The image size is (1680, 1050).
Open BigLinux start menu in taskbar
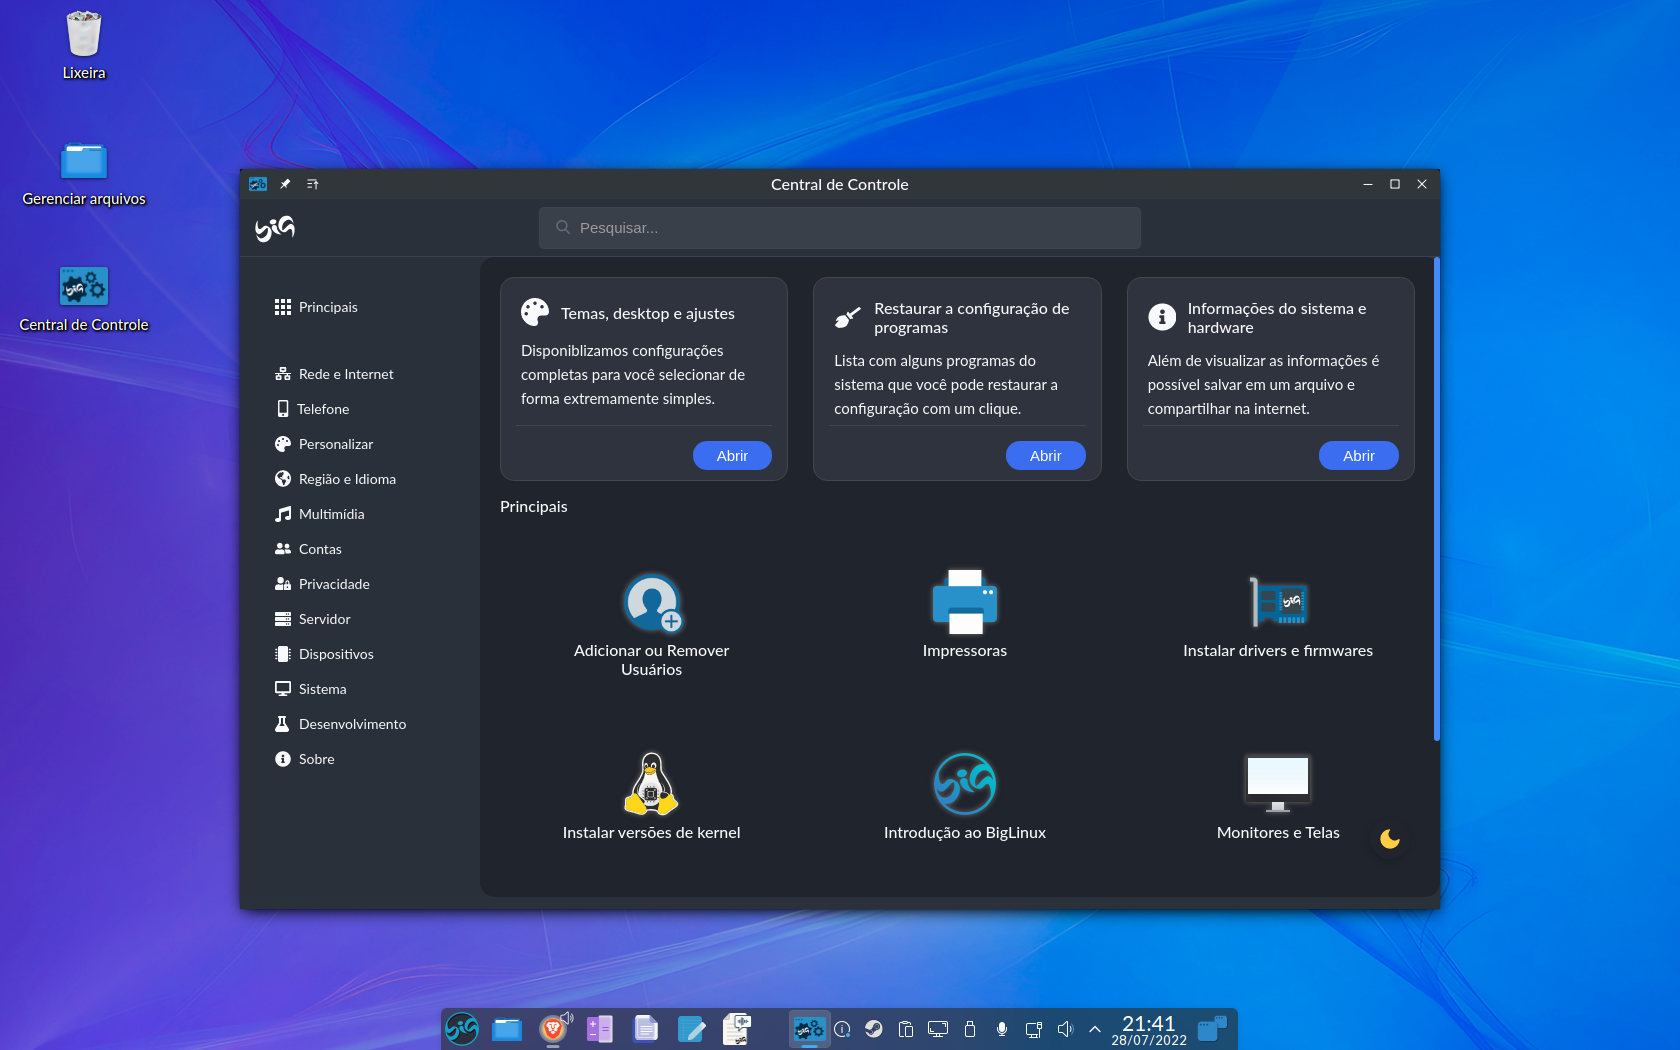462,1028
